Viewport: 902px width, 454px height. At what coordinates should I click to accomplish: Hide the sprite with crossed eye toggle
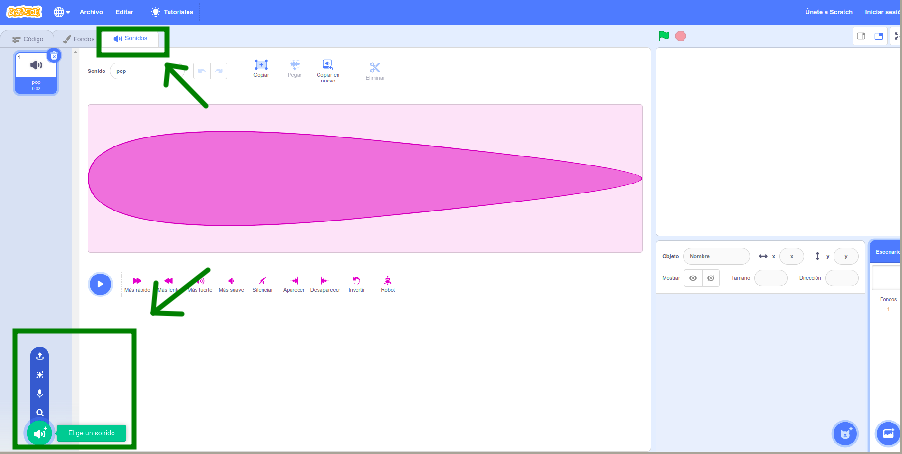coord(711,278)
